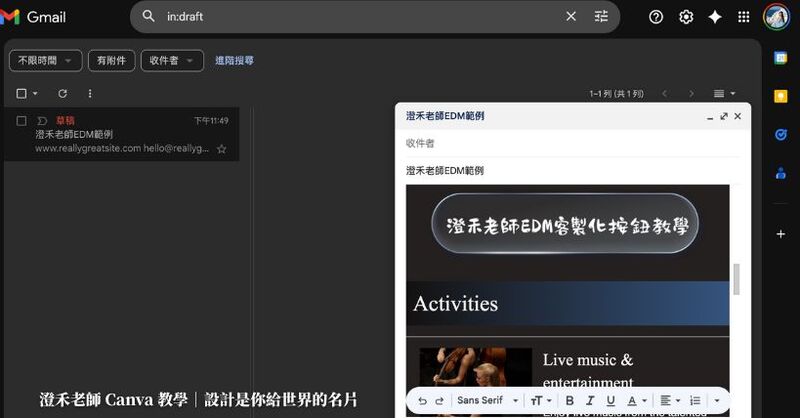This screenshot has width=800, height=418.
Task: Insert a numbered list
Action: click(695, 401)
